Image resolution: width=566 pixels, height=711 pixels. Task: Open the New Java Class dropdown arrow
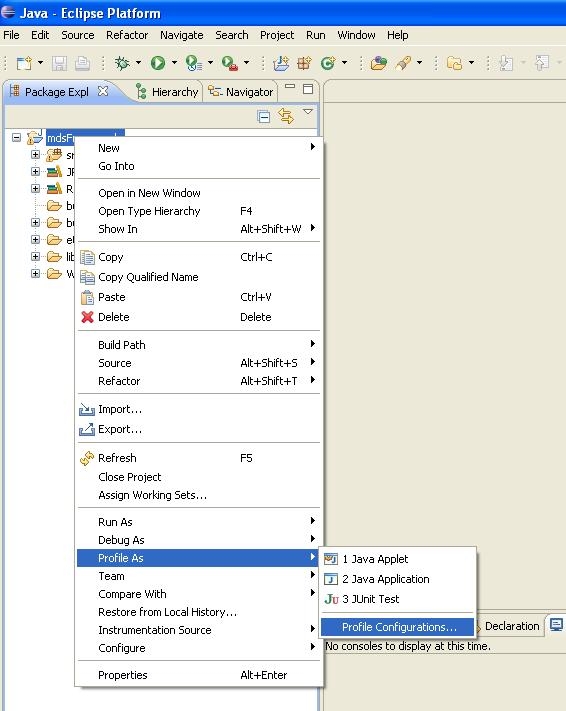point(344,63)
